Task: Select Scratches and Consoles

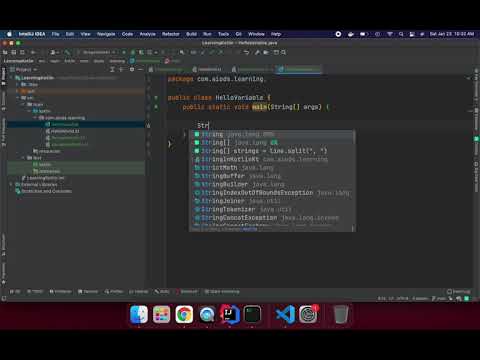Action: tap(44, 191)
